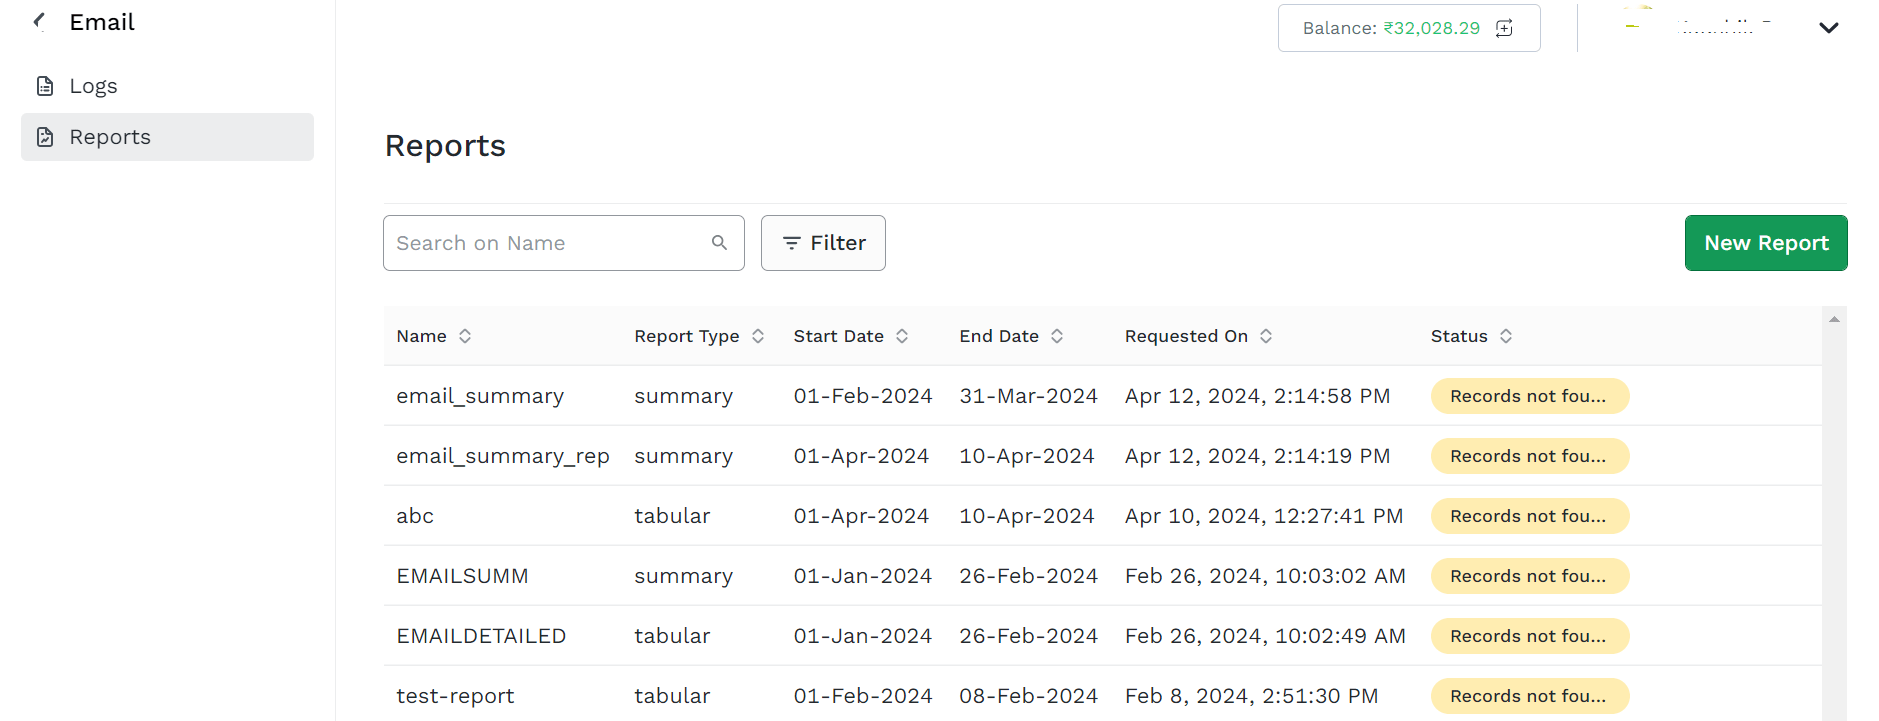The width and height of the screenshot is (1879, 721).
Task: Click status badge for test-report row
Action: (x=1530, y=696)
